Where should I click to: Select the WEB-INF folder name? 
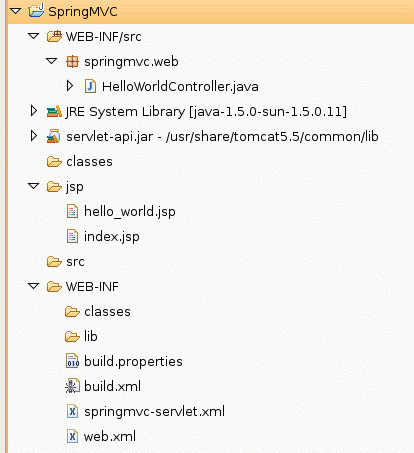pyautogui.click(x=92, y=286)
